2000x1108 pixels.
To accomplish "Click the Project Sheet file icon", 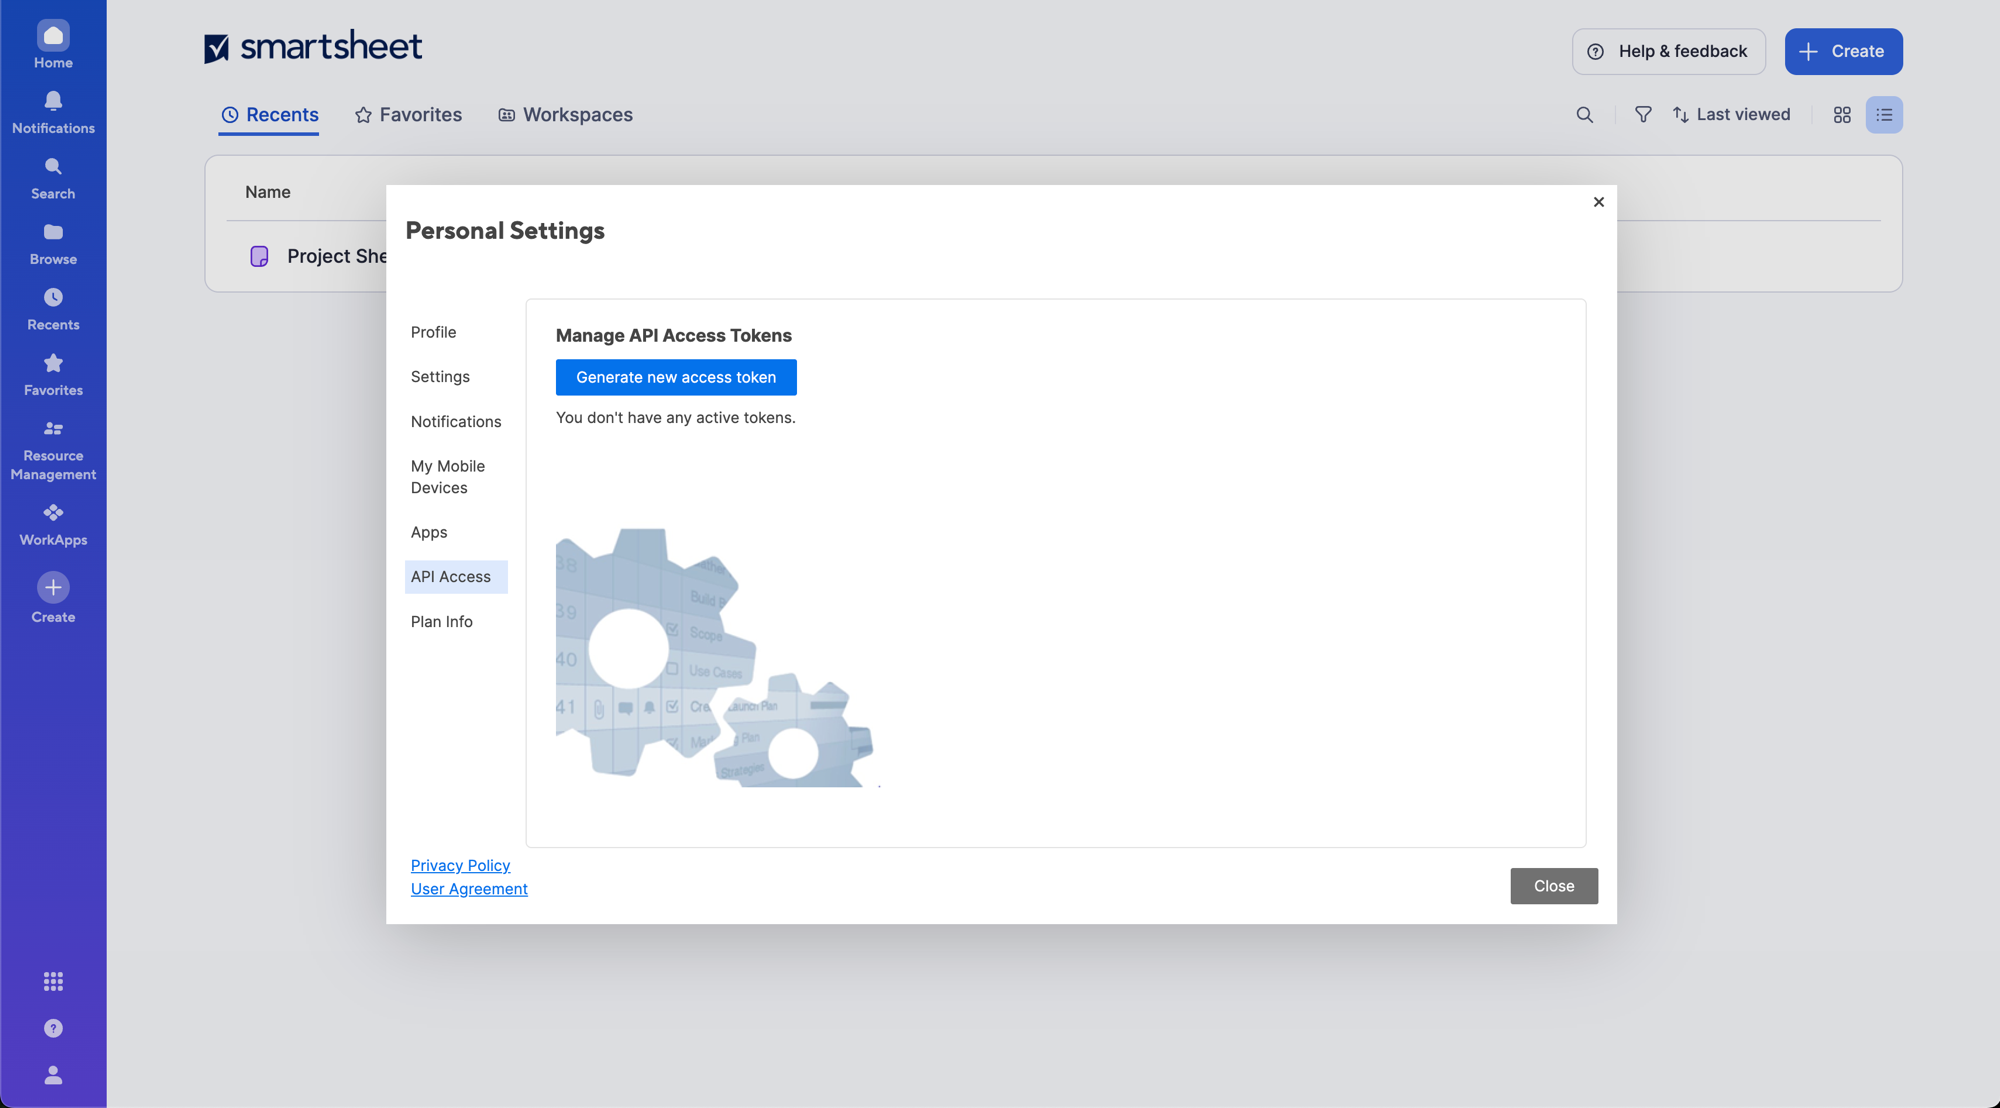I will (x=259, y=256).
